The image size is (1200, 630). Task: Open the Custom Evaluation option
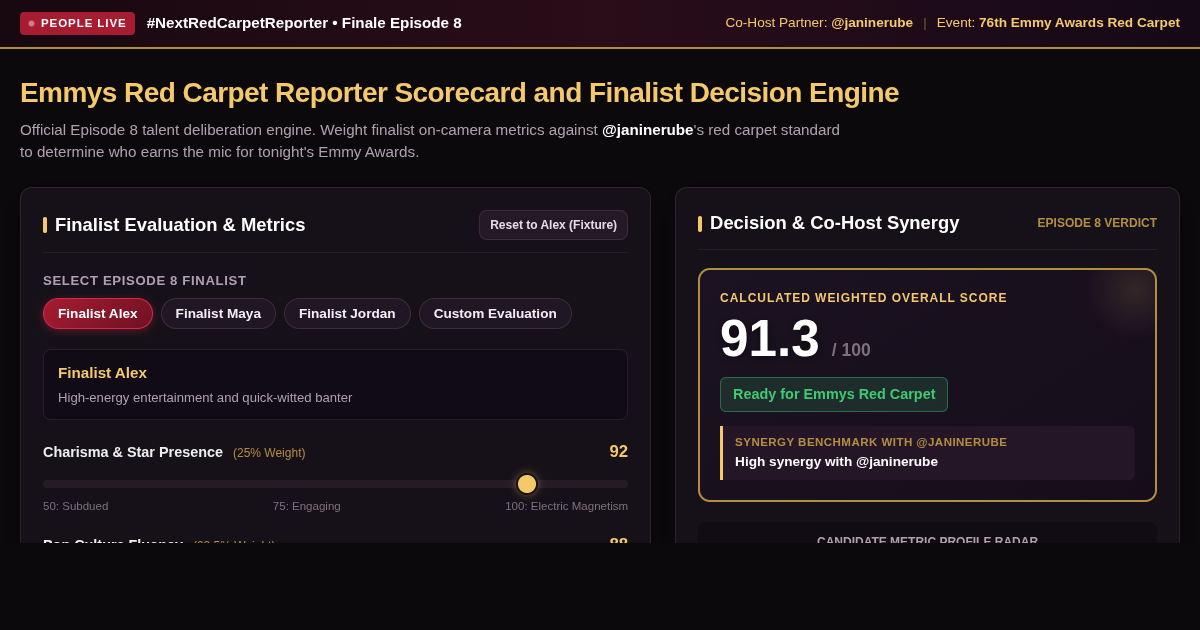coord(495,313)
